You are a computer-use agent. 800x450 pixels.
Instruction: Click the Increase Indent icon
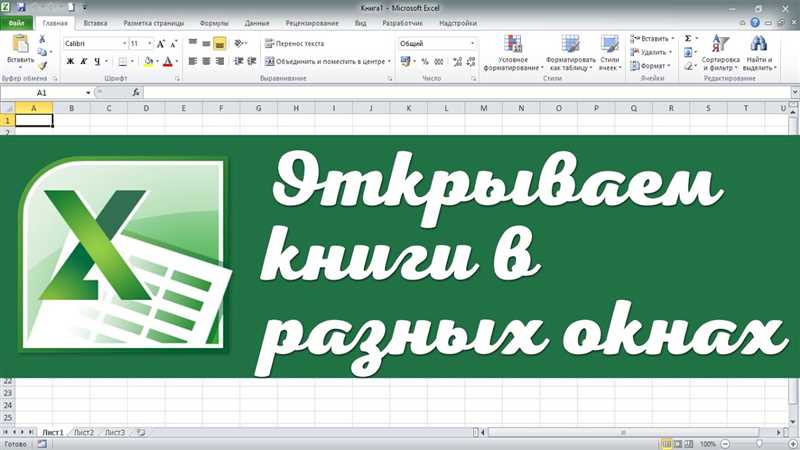tap(252, 61)
